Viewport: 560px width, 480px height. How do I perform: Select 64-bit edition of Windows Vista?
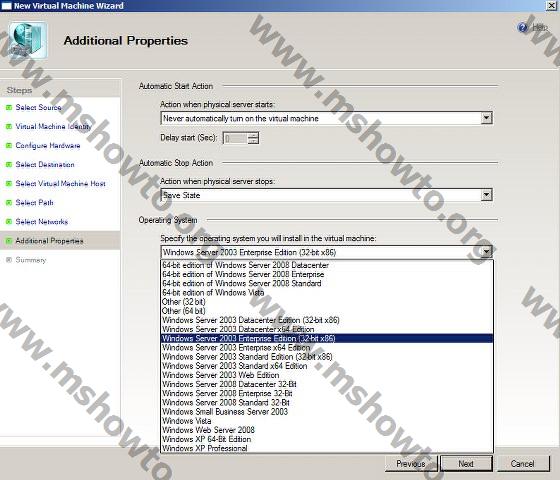click(x=327, y=292)
